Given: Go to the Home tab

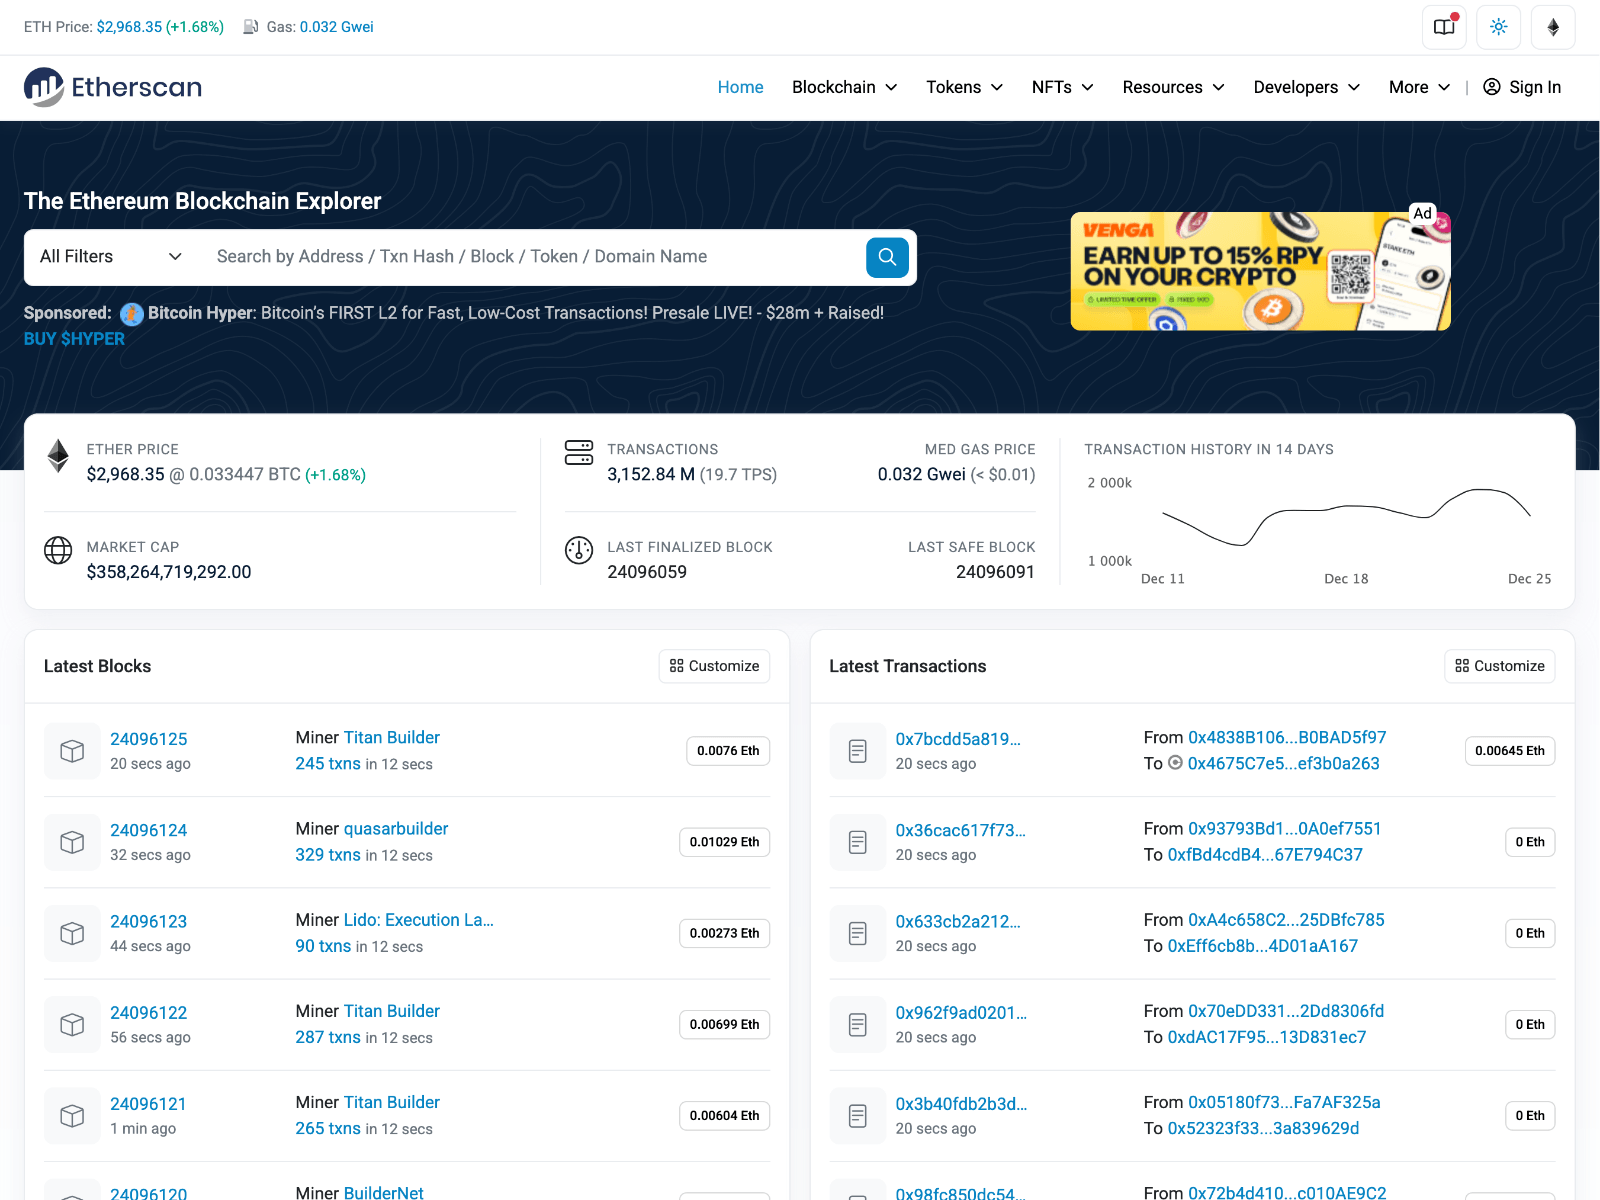Looking at the screenshot, I should [740, 87].
